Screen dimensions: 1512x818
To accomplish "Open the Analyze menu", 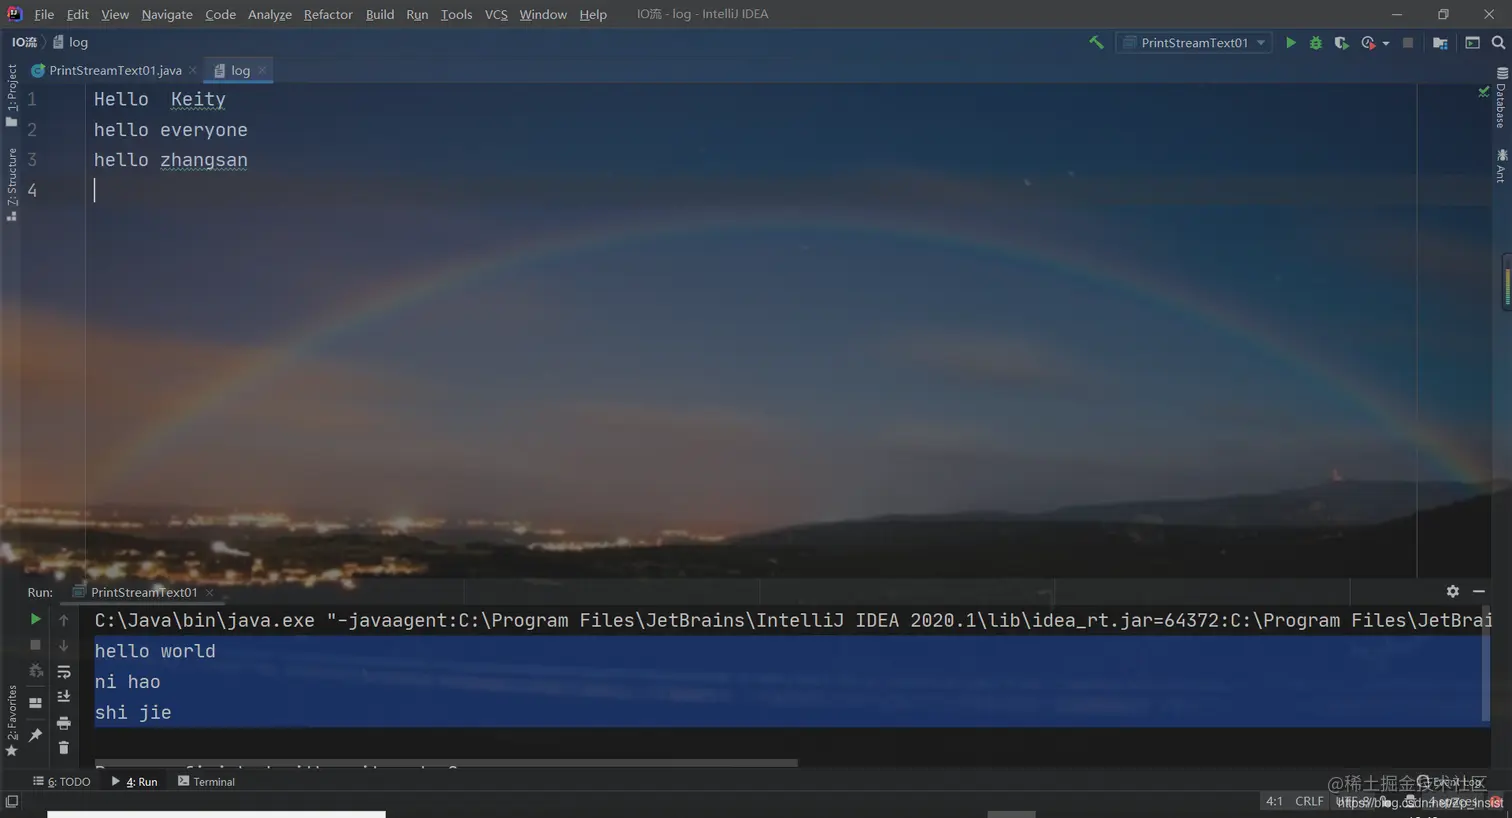I will coord(270,14).
